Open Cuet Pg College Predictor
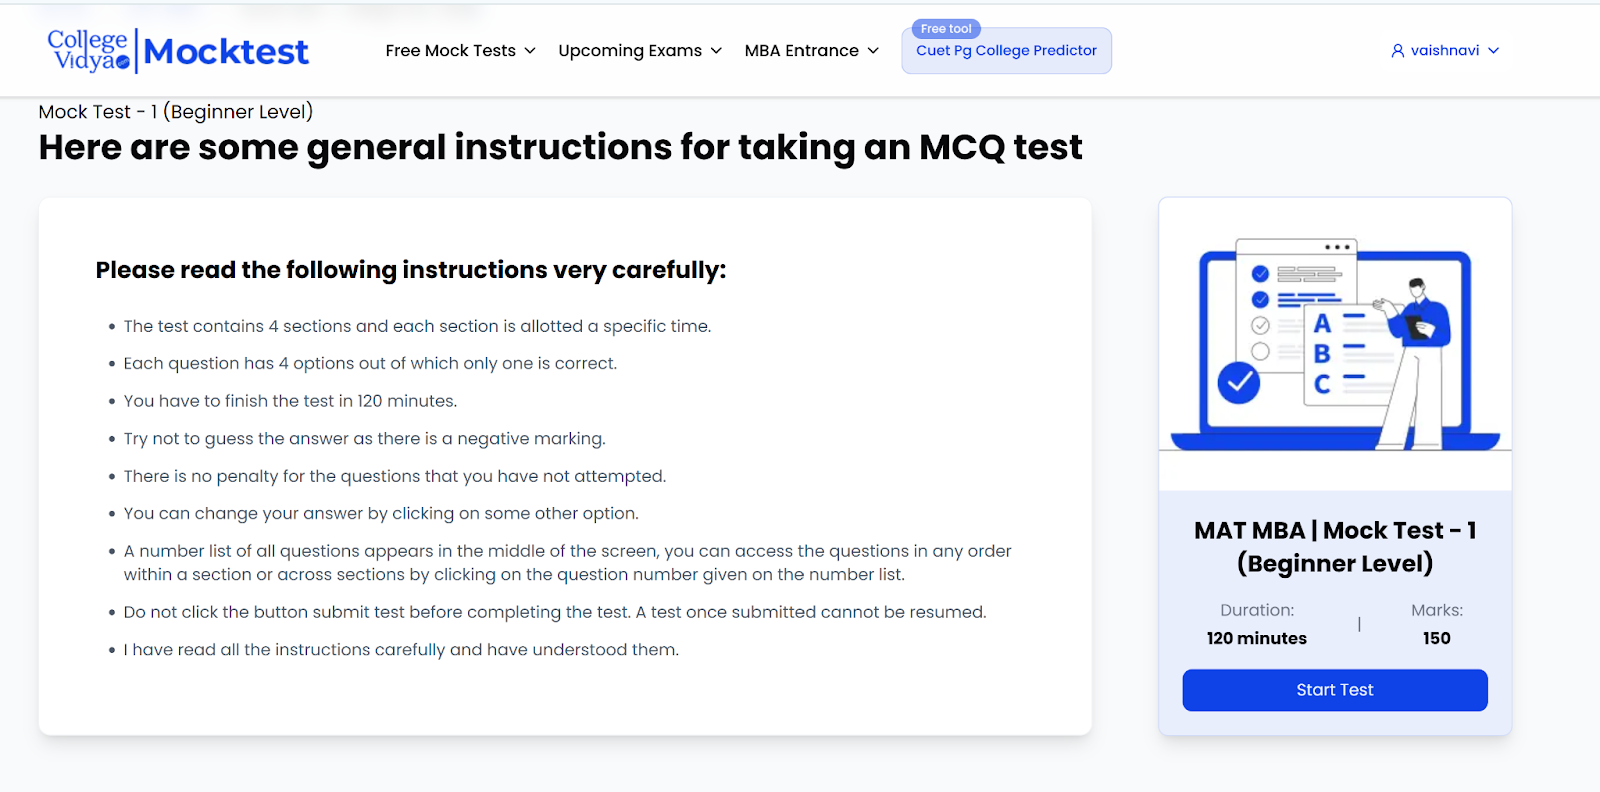1600x792 pixels. (x=1006, y=51)
